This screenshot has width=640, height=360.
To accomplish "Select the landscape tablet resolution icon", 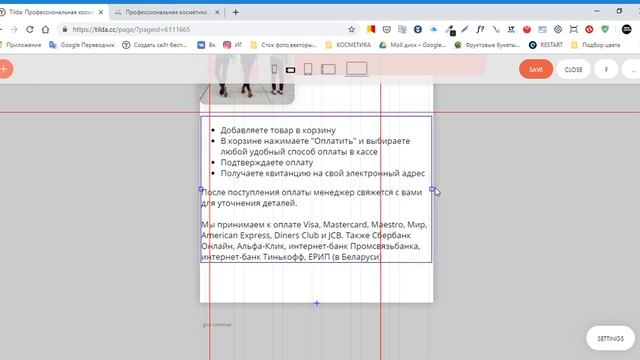I will click(328, 69).
